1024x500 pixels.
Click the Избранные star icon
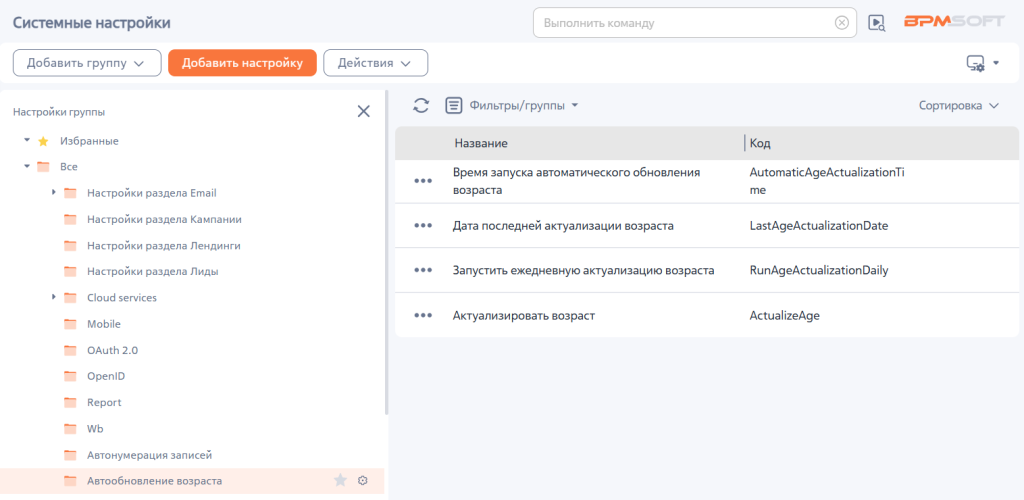(44, 141)
